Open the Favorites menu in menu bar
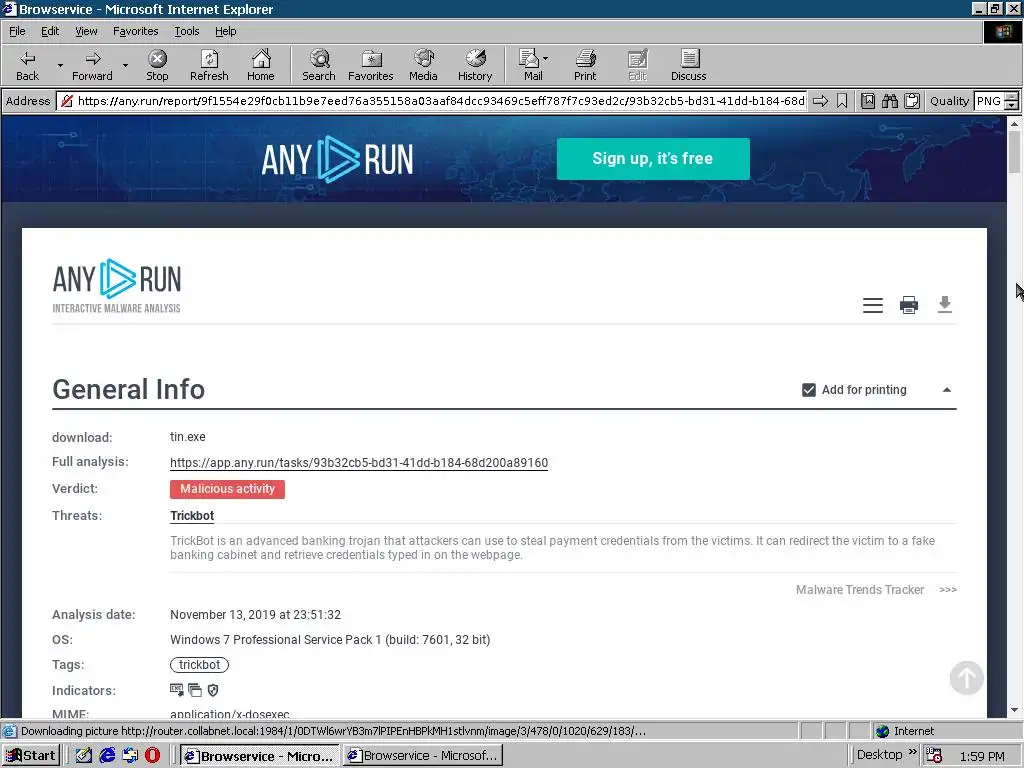1024x768 pixels. point(135,31)
